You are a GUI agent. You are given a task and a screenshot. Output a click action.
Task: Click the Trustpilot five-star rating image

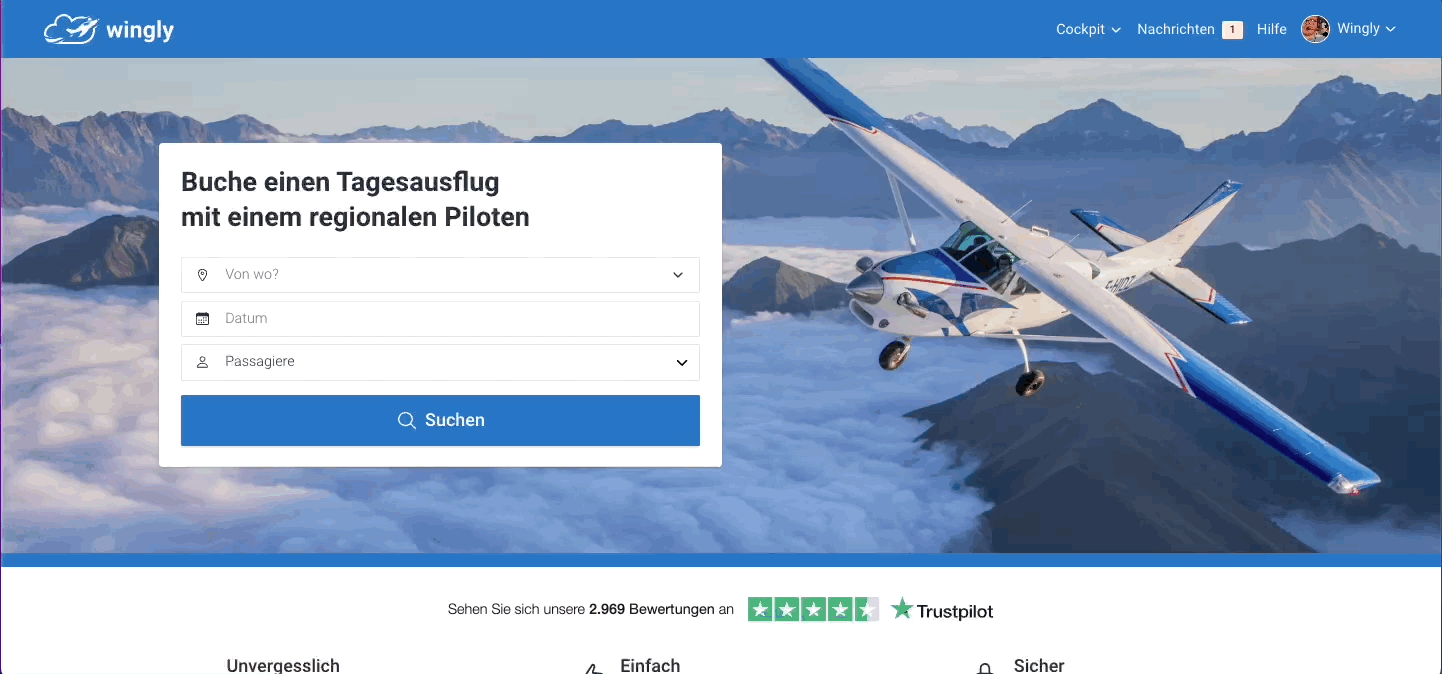click(813, 609)
